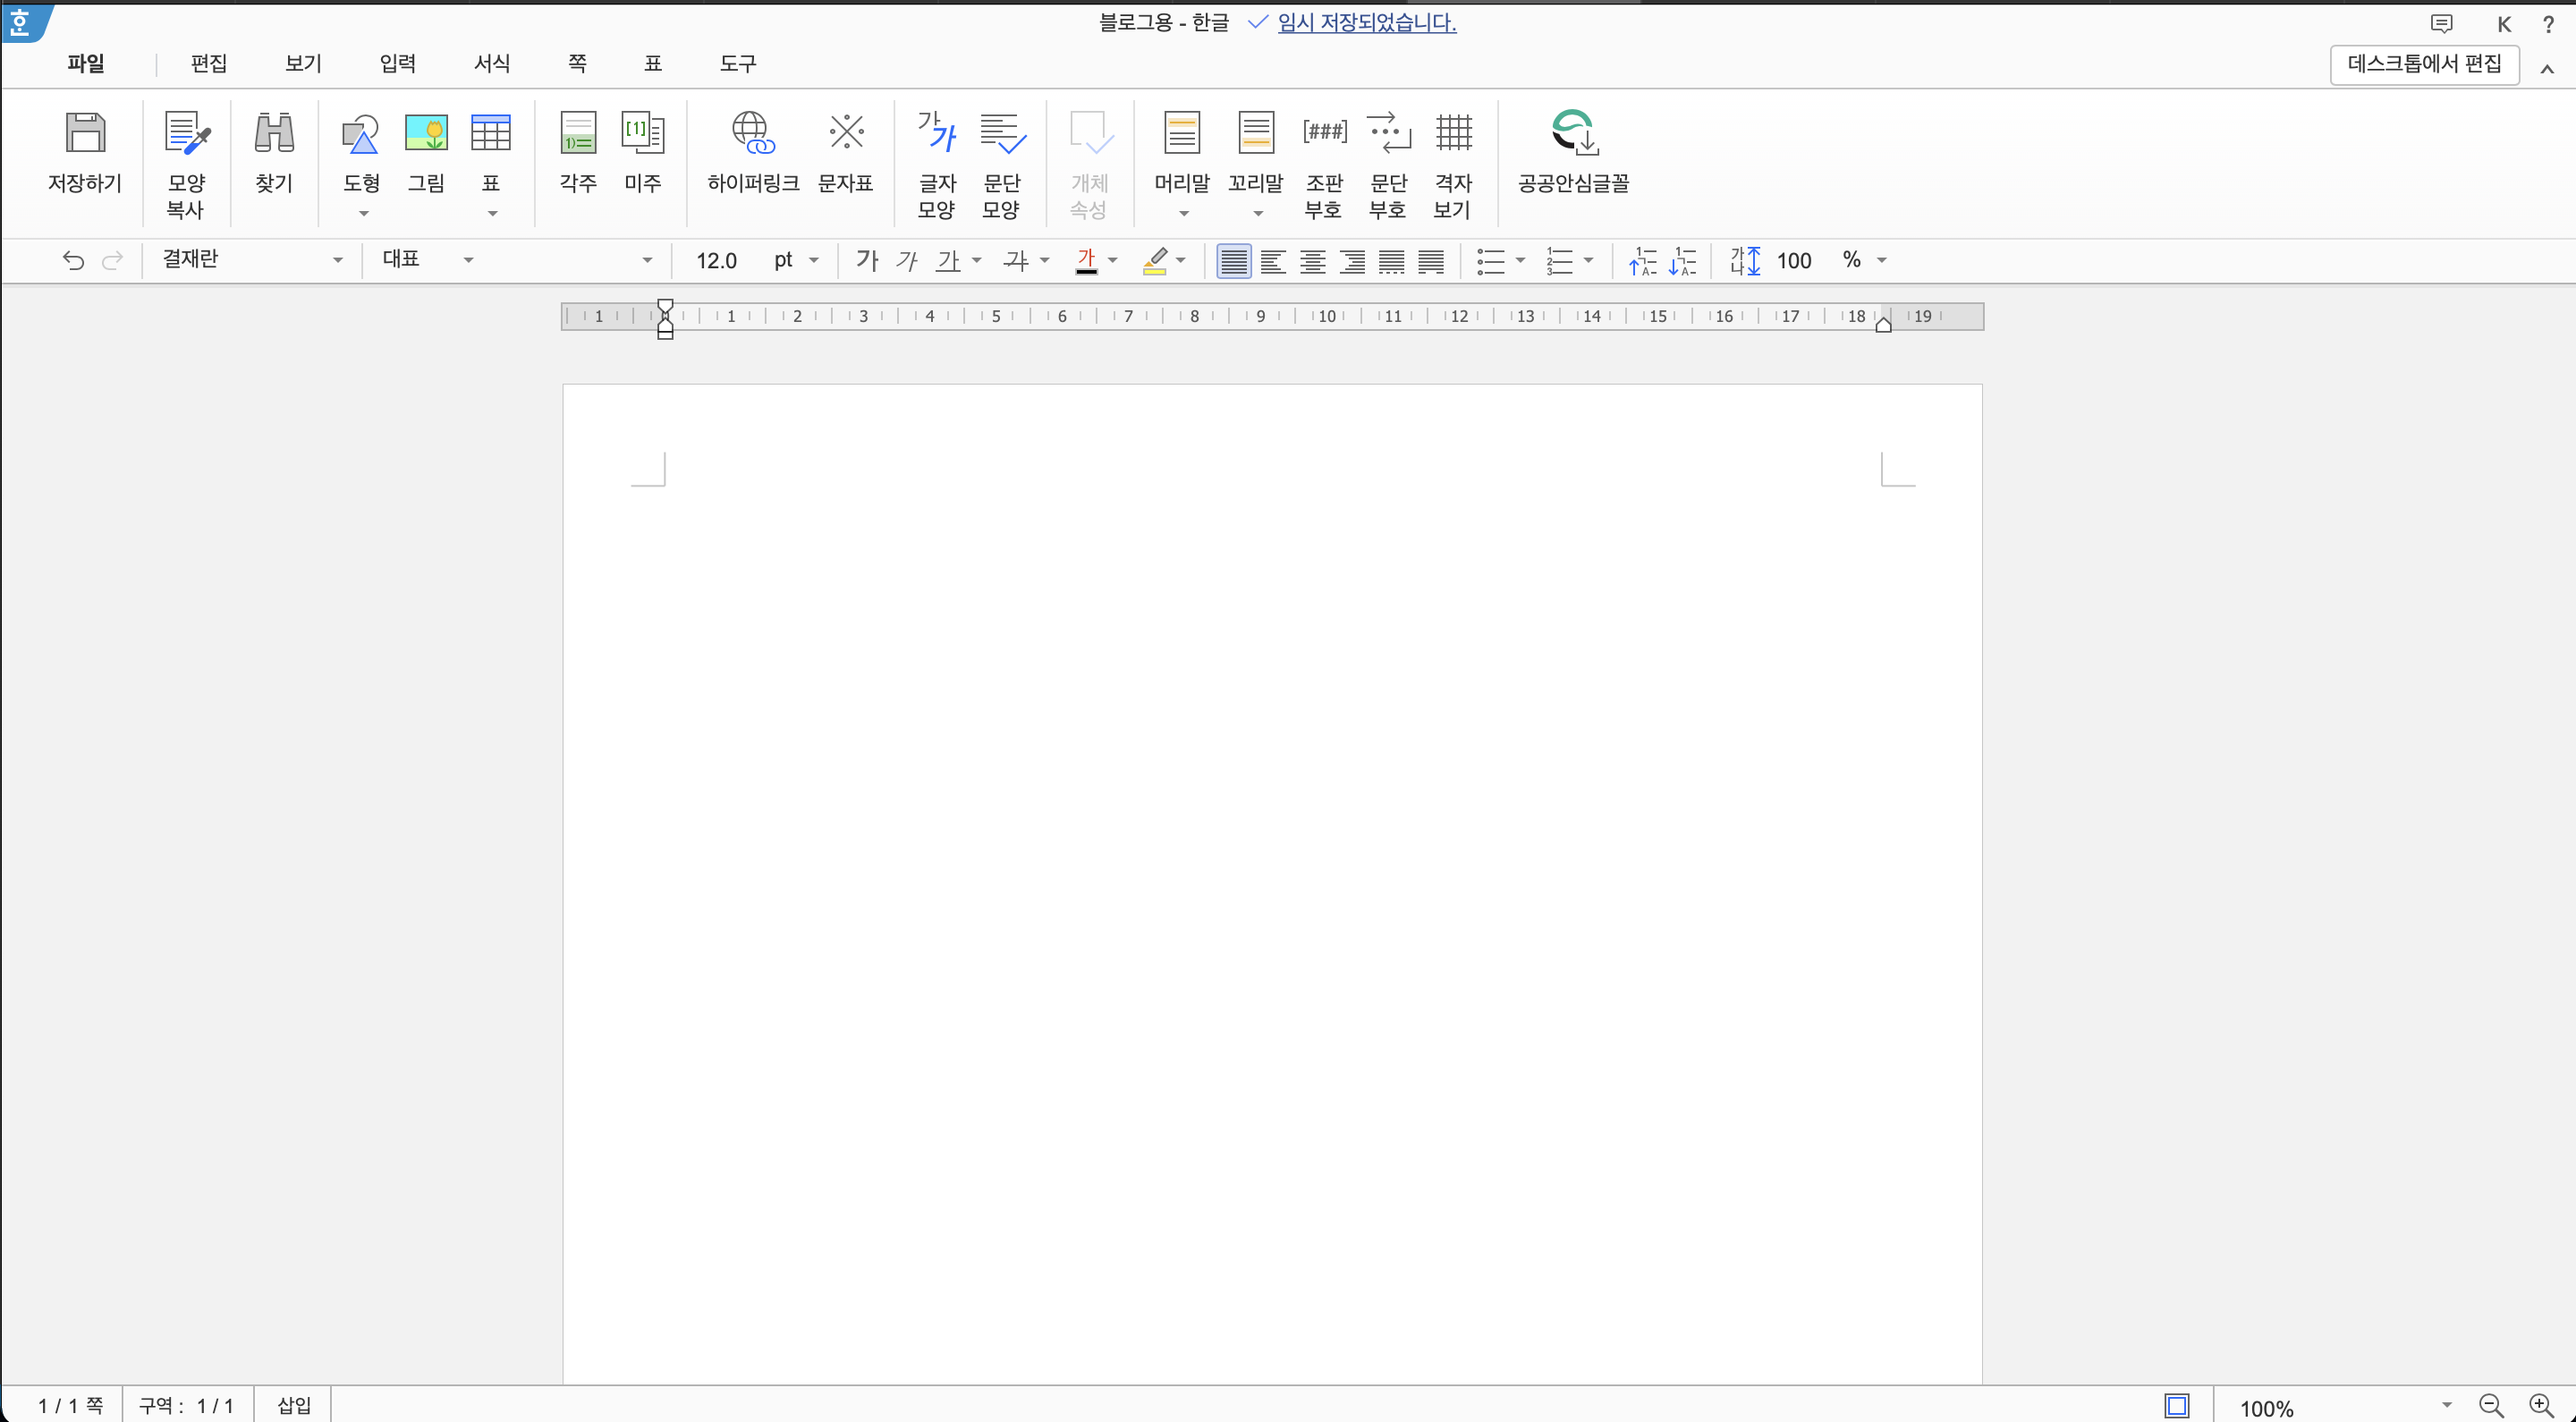Insert a picture with 그림 icon
Image resolution: width=2576 pixels, height=1422 pixels.
(x=426, y=133)
